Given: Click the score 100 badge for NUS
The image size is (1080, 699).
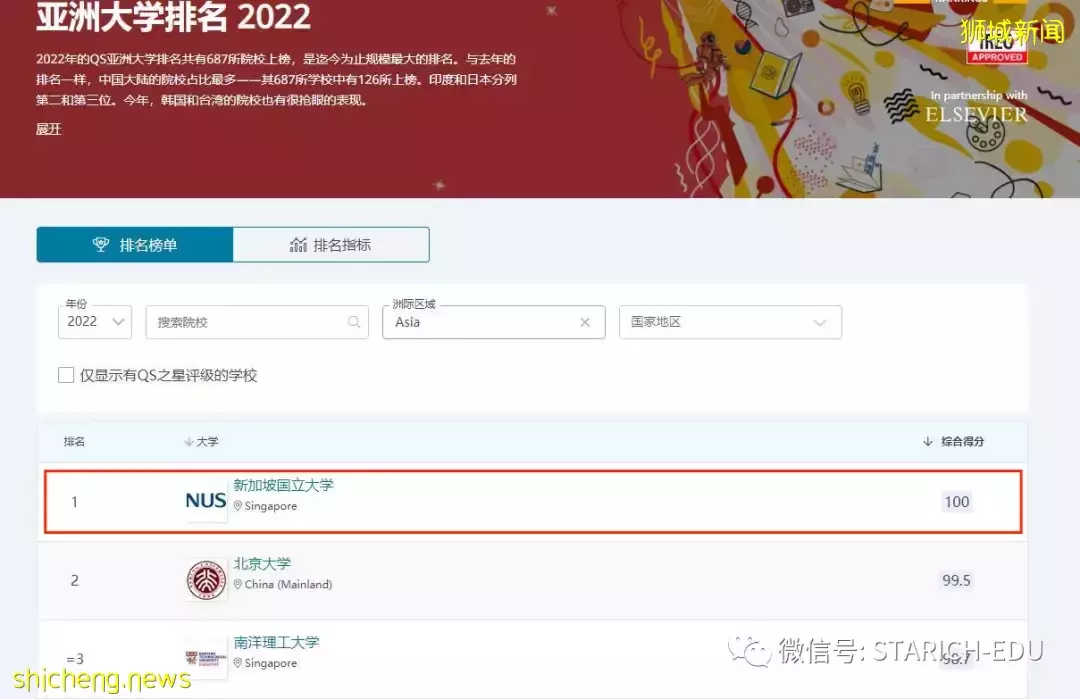Looking at the screenshot, I should tap(956, 501).
